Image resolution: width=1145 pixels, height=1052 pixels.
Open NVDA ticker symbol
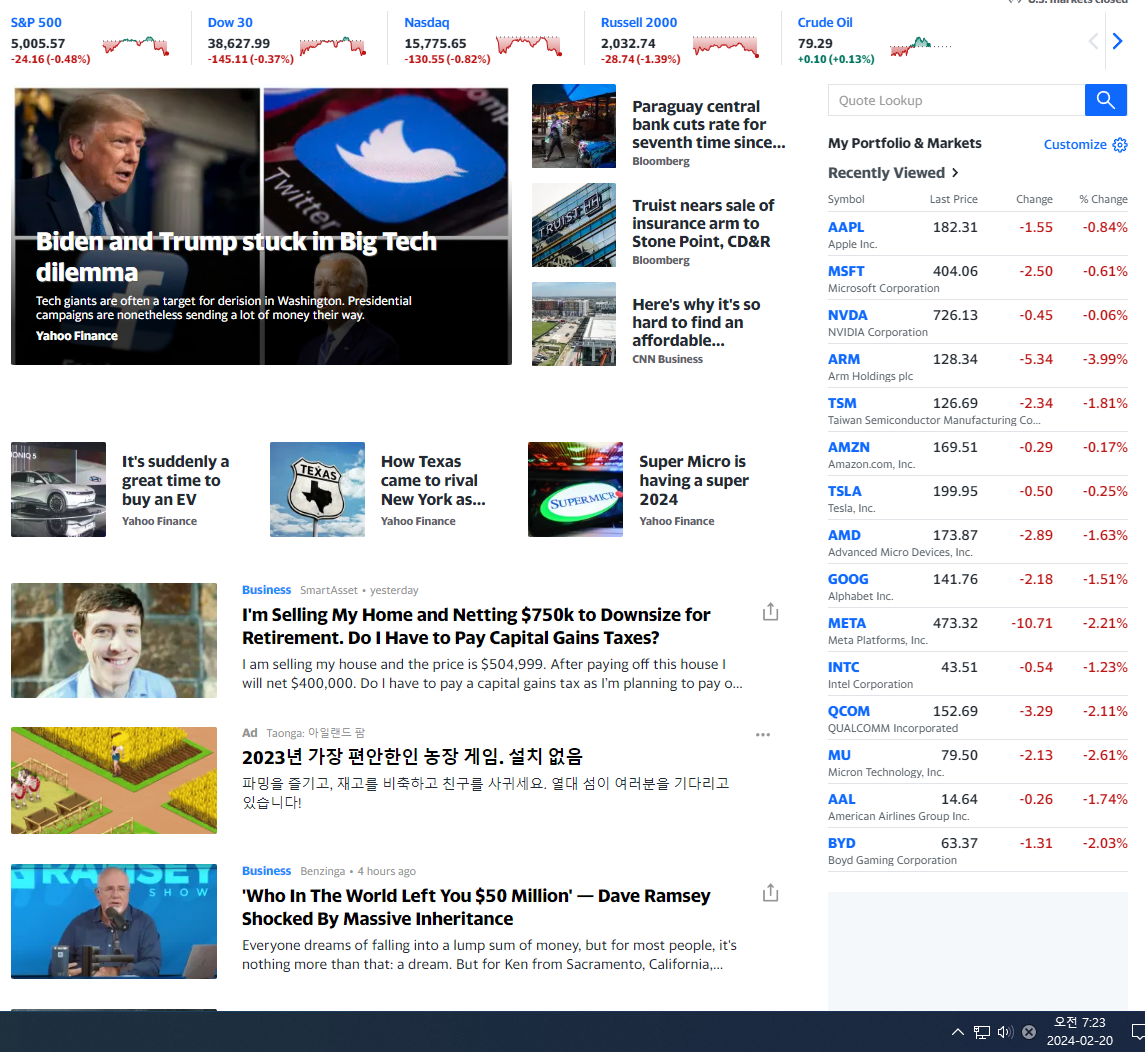point(848,315)
